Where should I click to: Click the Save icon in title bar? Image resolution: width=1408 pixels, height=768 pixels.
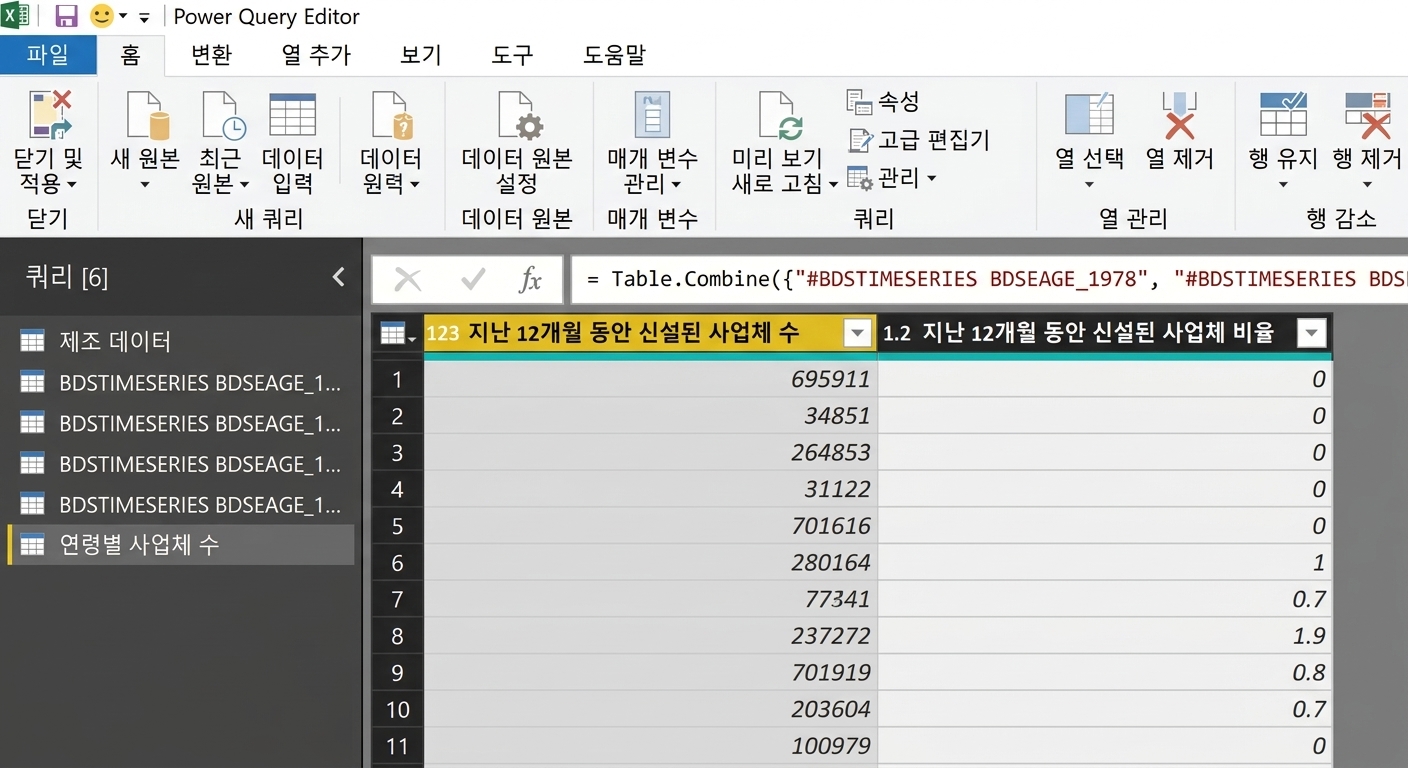[x=66, y=16]
